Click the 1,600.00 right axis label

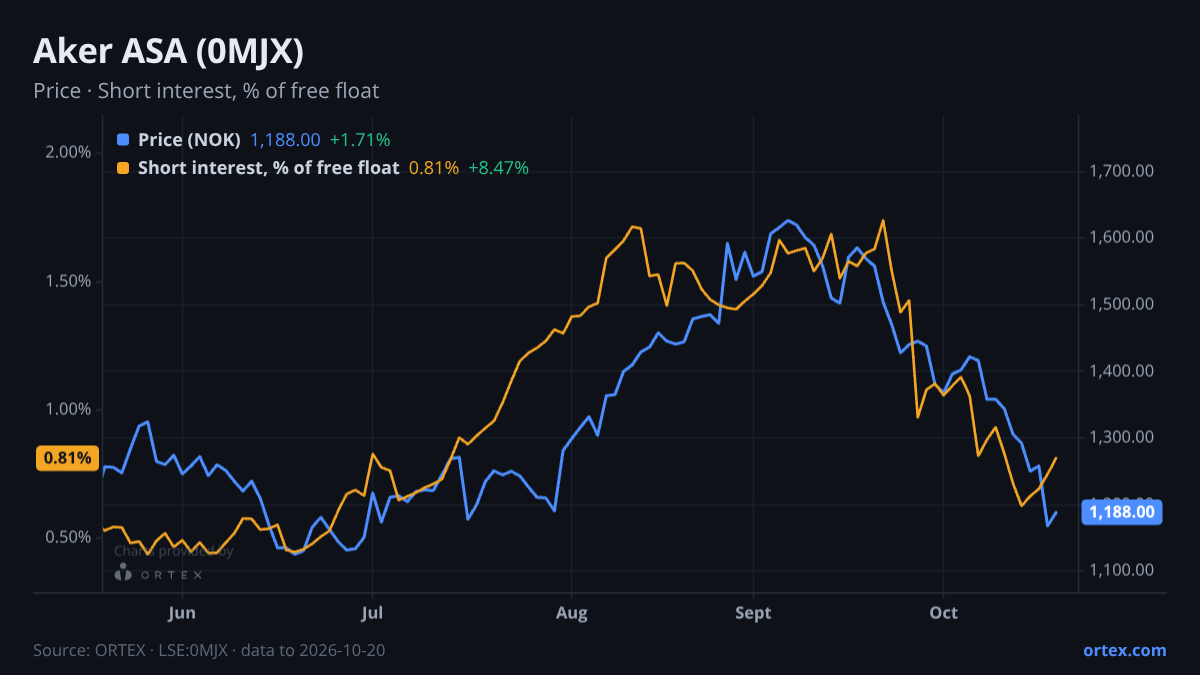tap(1121, 237)
